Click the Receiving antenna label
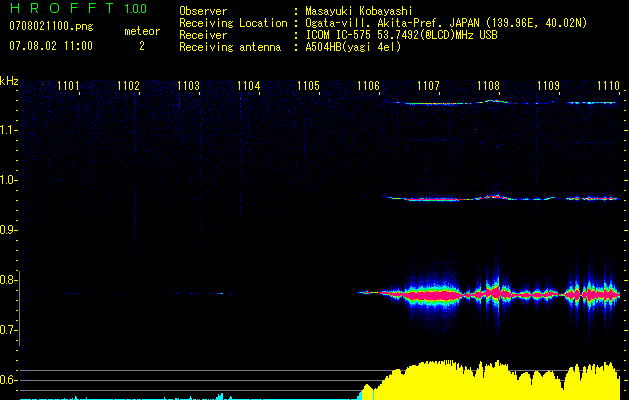The height and width of the screenshot is (400, 629). click(x=230, y=47)
